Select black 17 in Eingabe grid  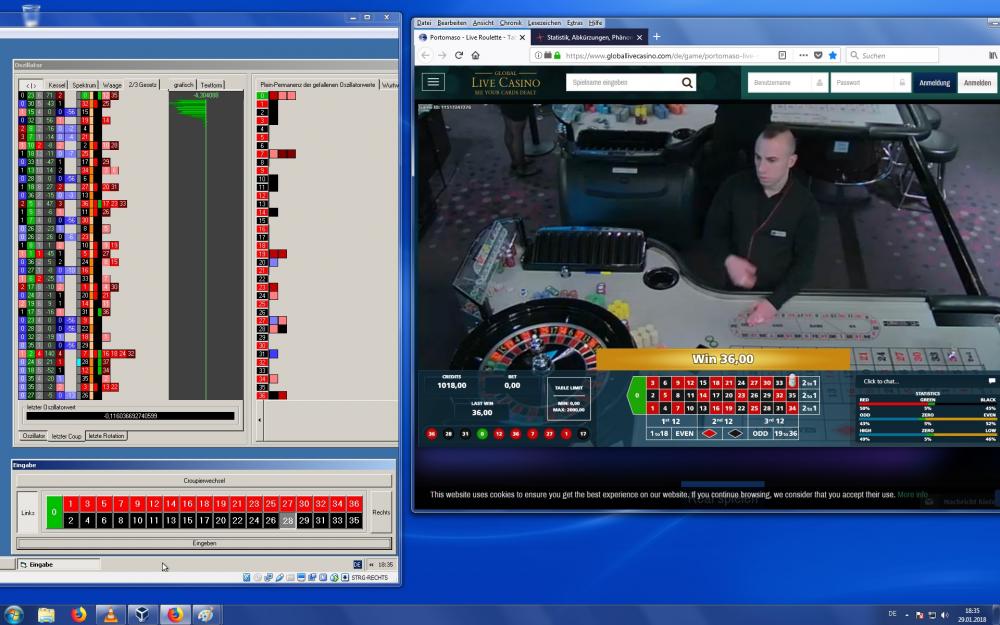pos(204,520)
